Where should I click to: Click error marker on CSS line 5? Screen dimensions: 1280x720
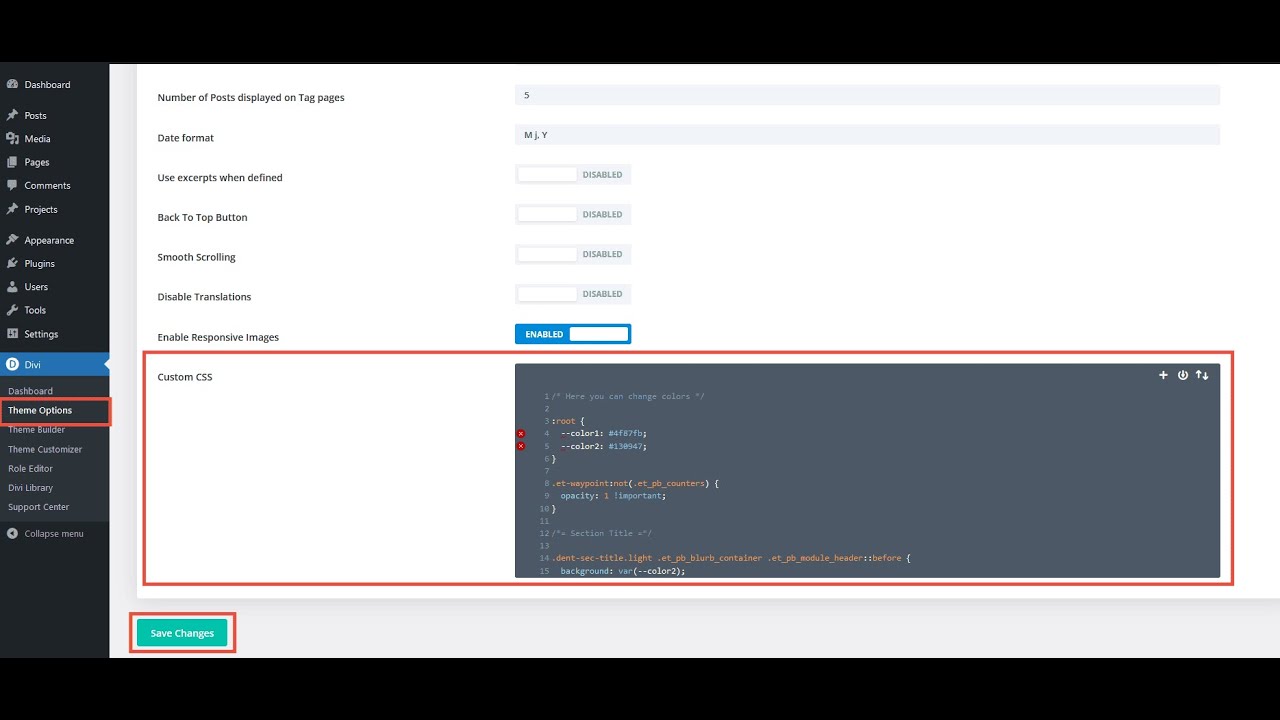coord(521,446)
